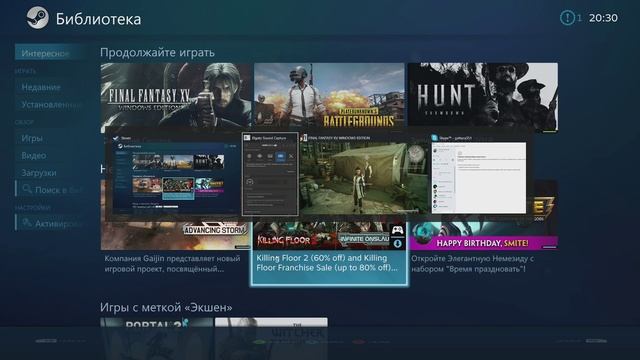Click the Продолжайте играть heading
The width and height of the screenshot is (640, 360).
(157, 53)
